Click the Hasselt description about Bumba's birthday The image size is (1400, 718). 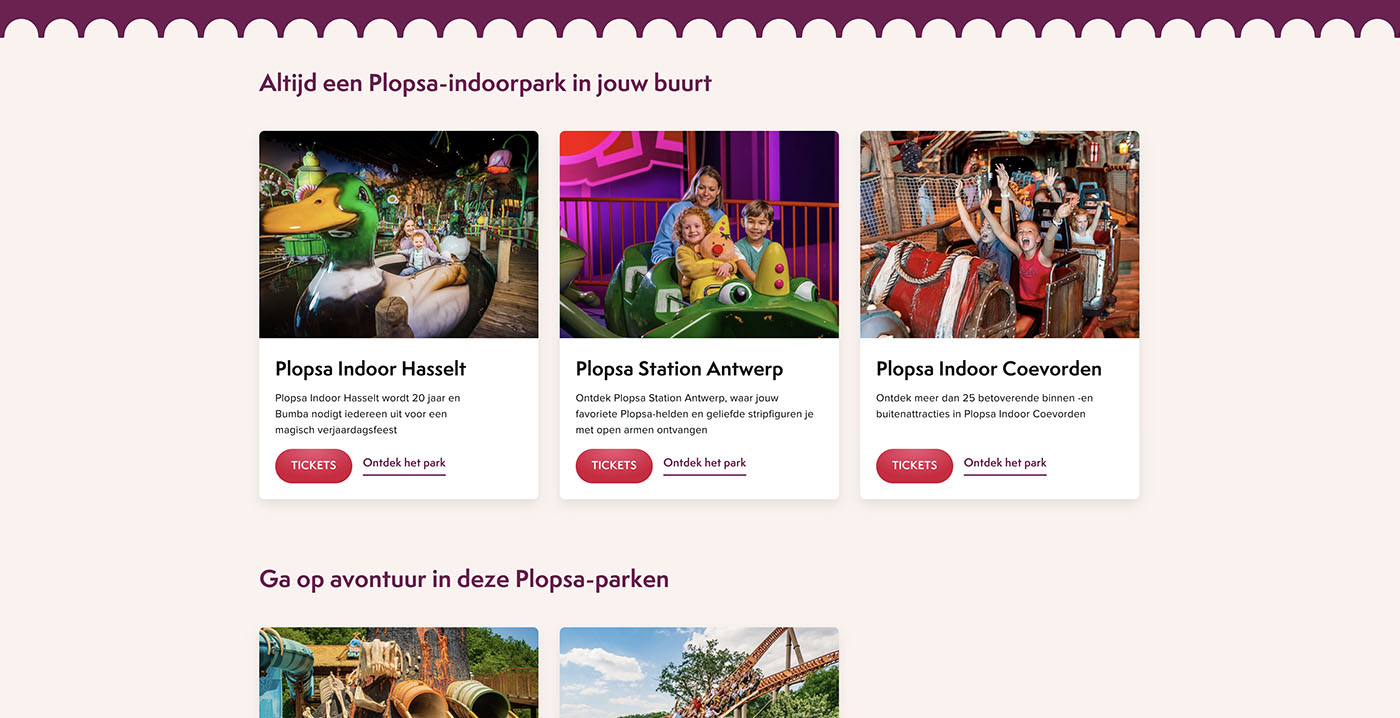coord(367,414)
